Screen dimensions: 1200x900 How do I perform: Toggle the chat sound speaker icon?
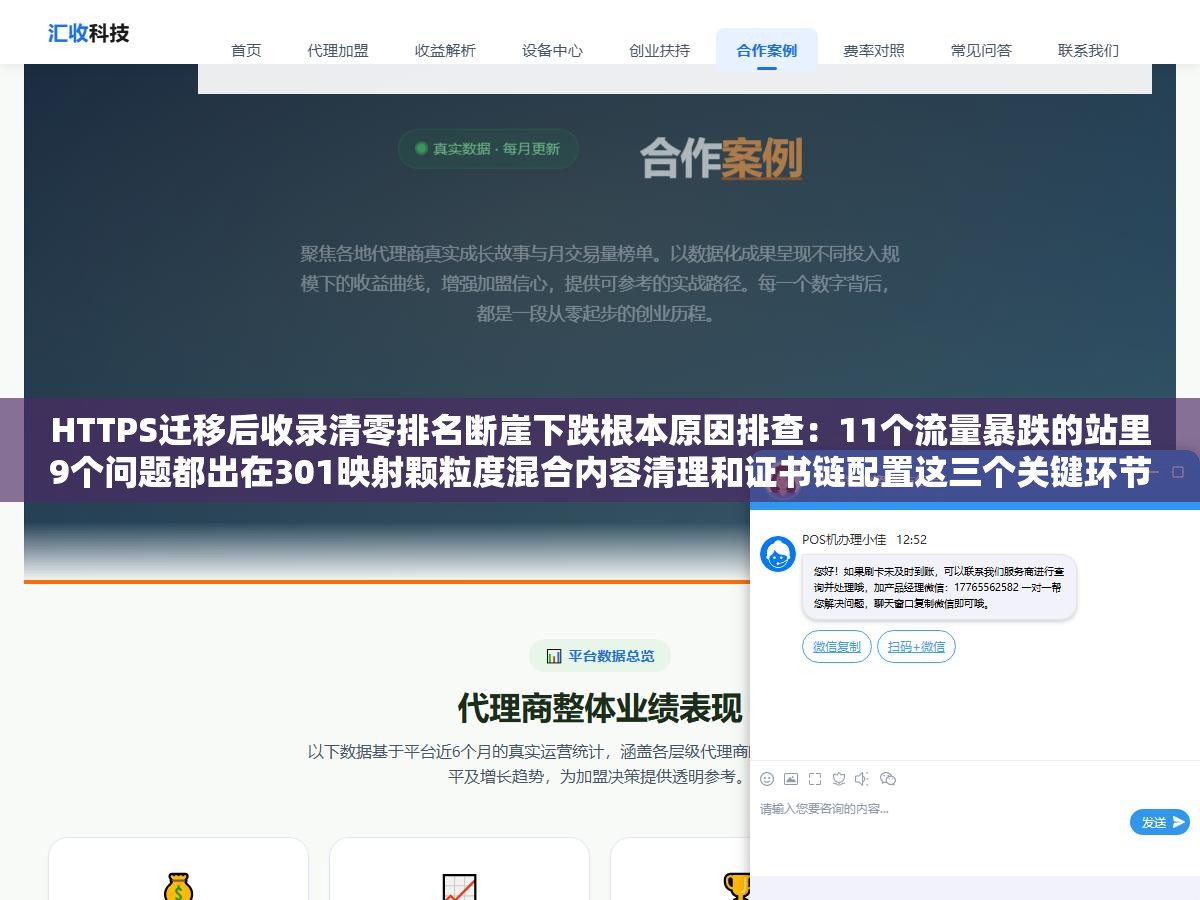[x=862, y=779]
